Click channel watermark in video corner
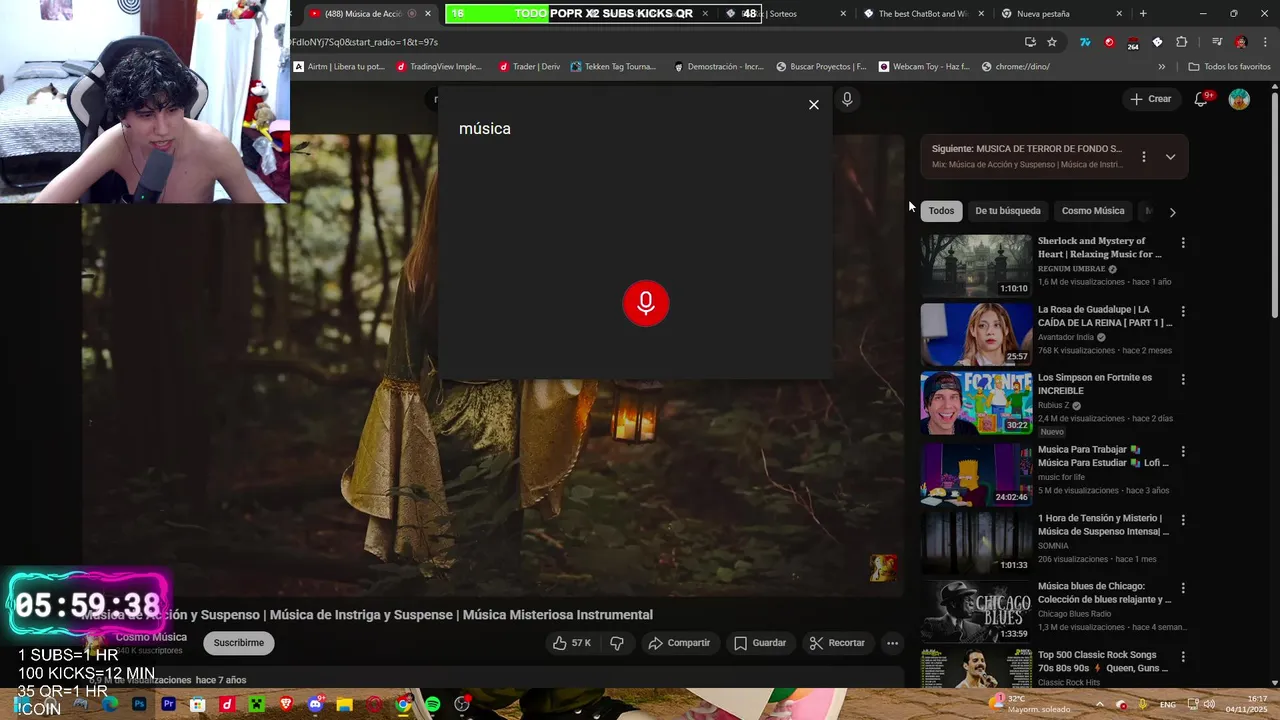The width and height of the screenshot is (1280, 720). click(x=883, y=568)
